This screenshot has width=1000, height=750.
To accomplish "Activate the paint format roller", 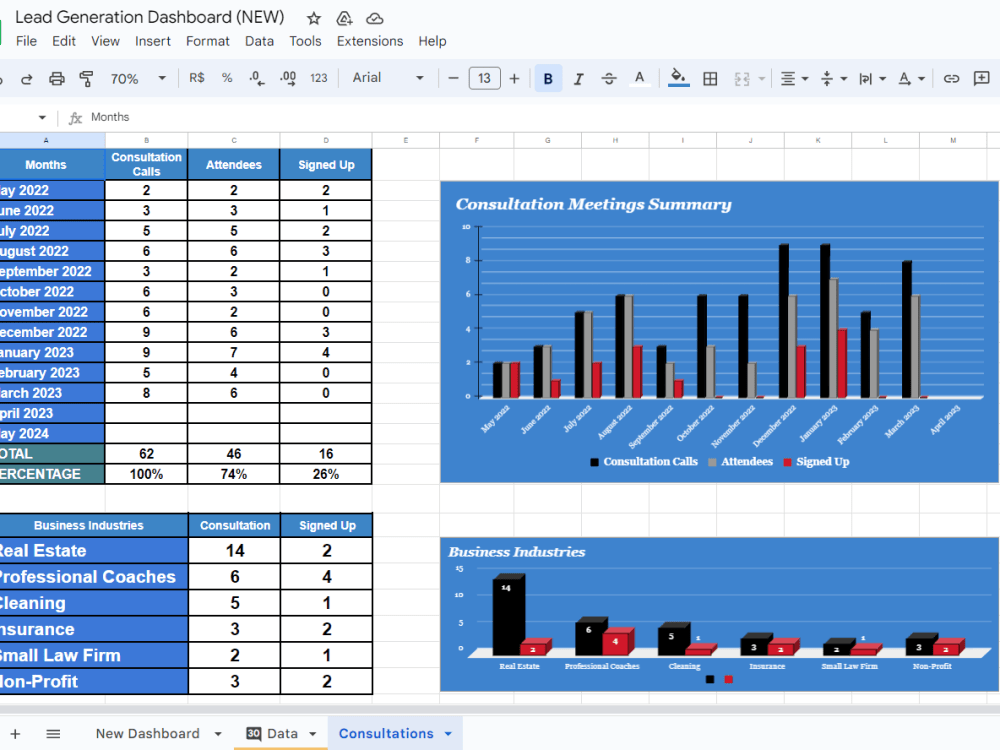I will pyautogui.click(x=86, y=78).
